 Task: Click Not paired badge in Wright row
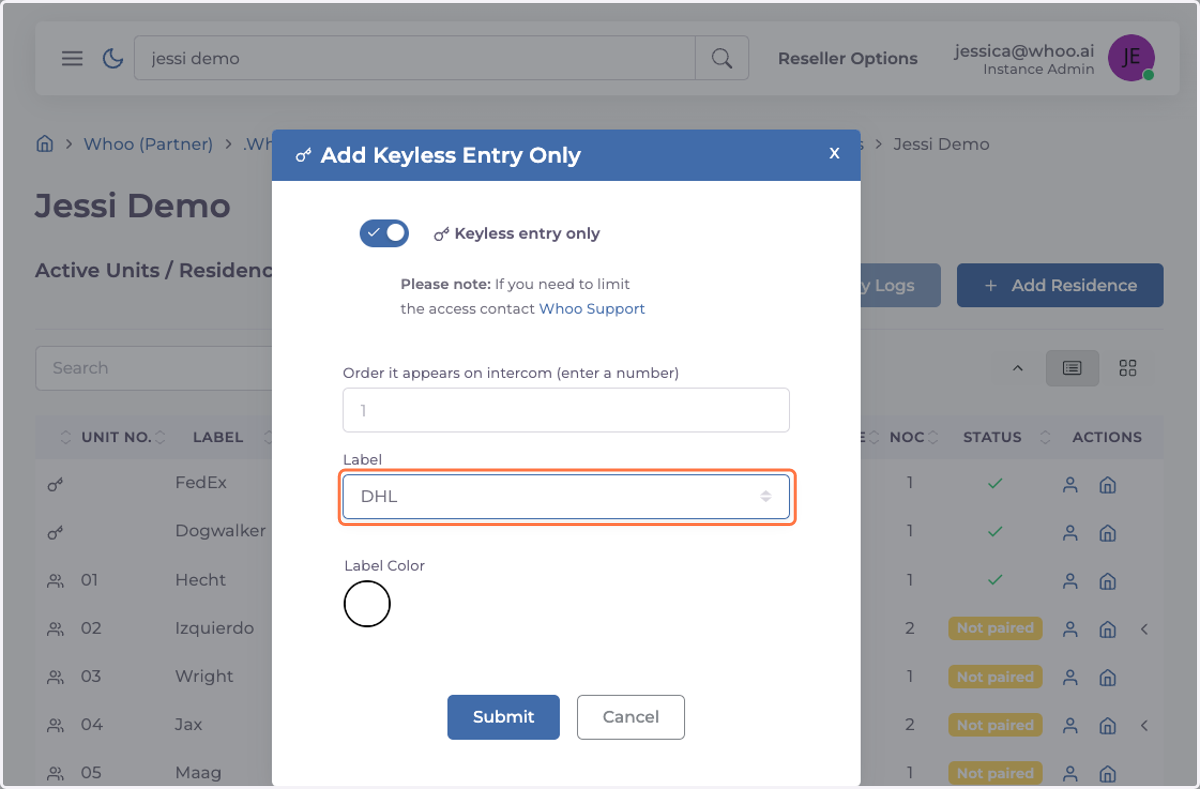click(995, 677)
